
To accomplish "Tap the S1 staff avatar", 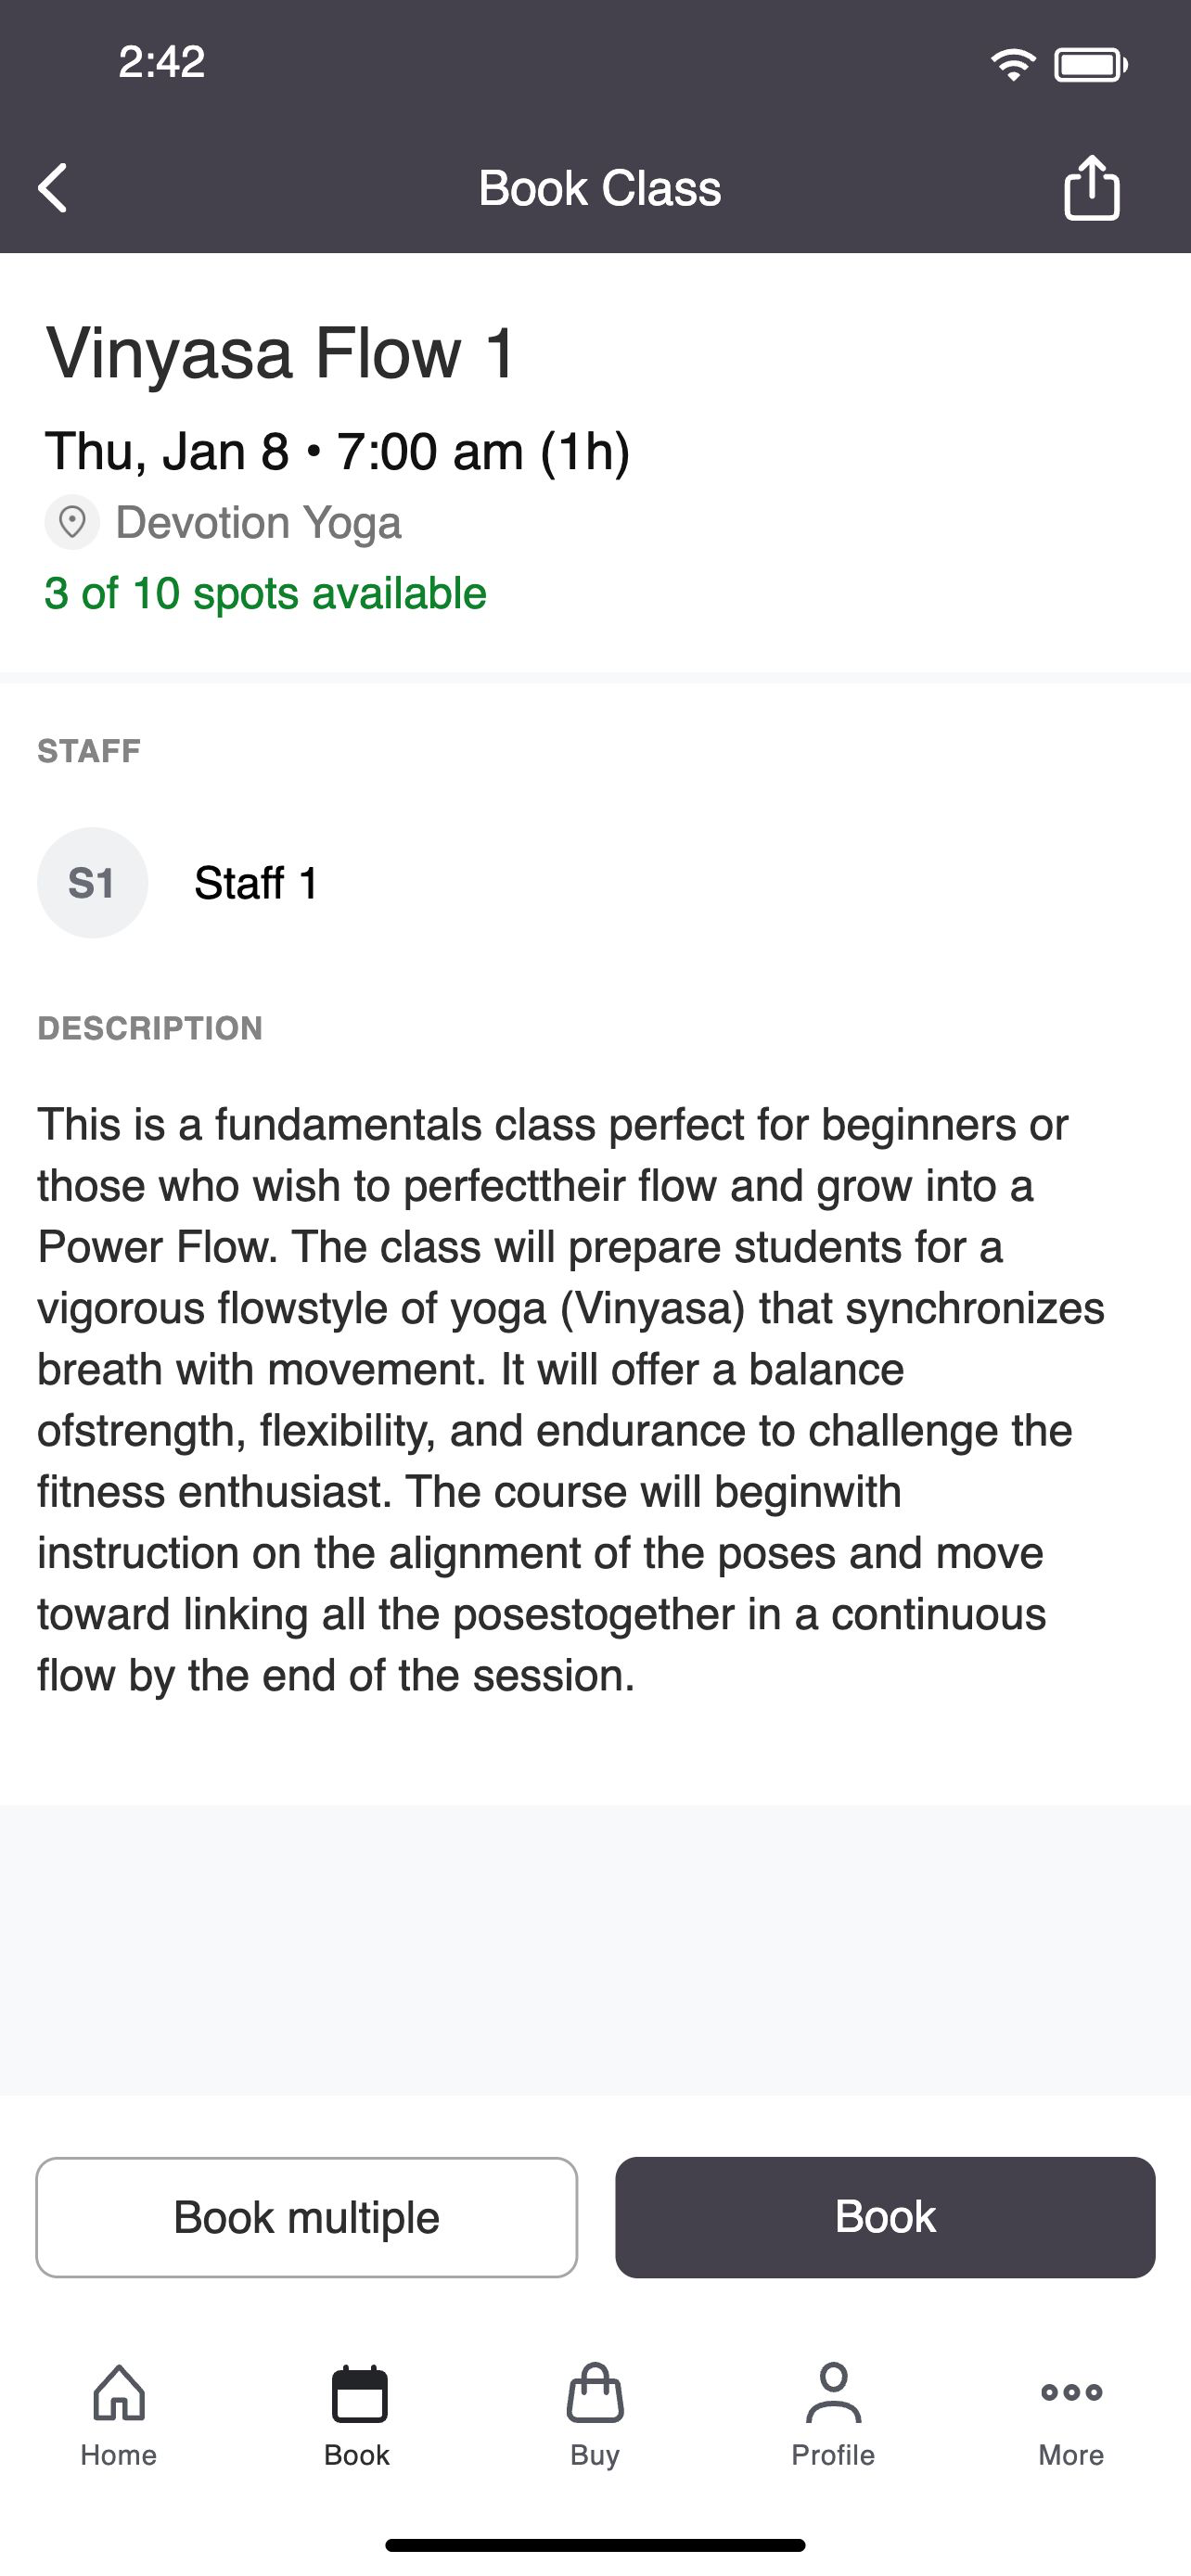I will 93,883.
